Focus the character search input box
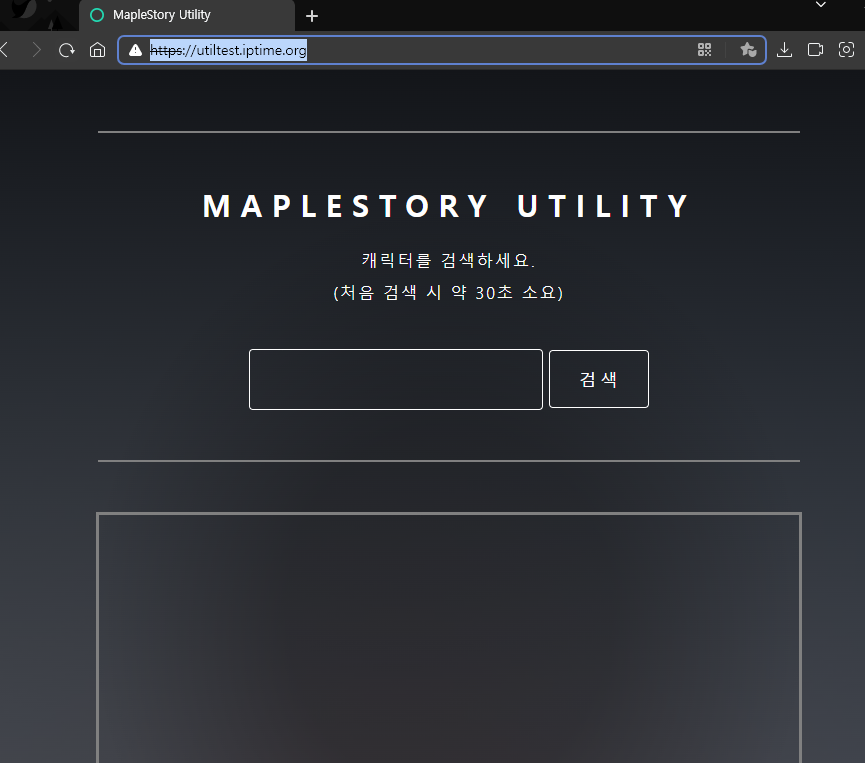Viewport: 865px width, 763px height. [396, 380]
